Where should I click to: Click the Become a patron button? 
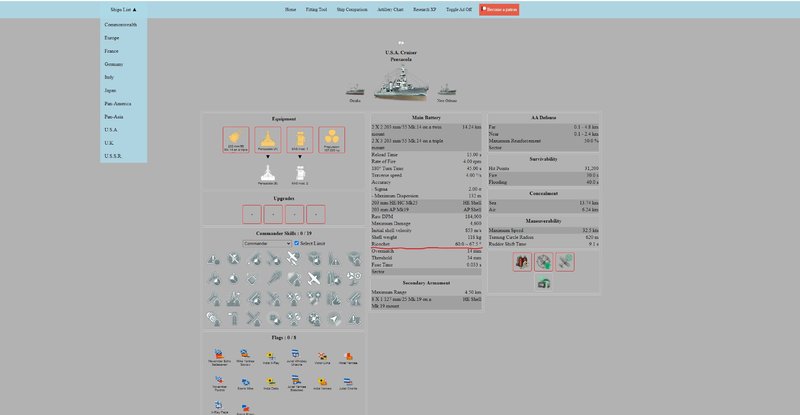[499, 10]
